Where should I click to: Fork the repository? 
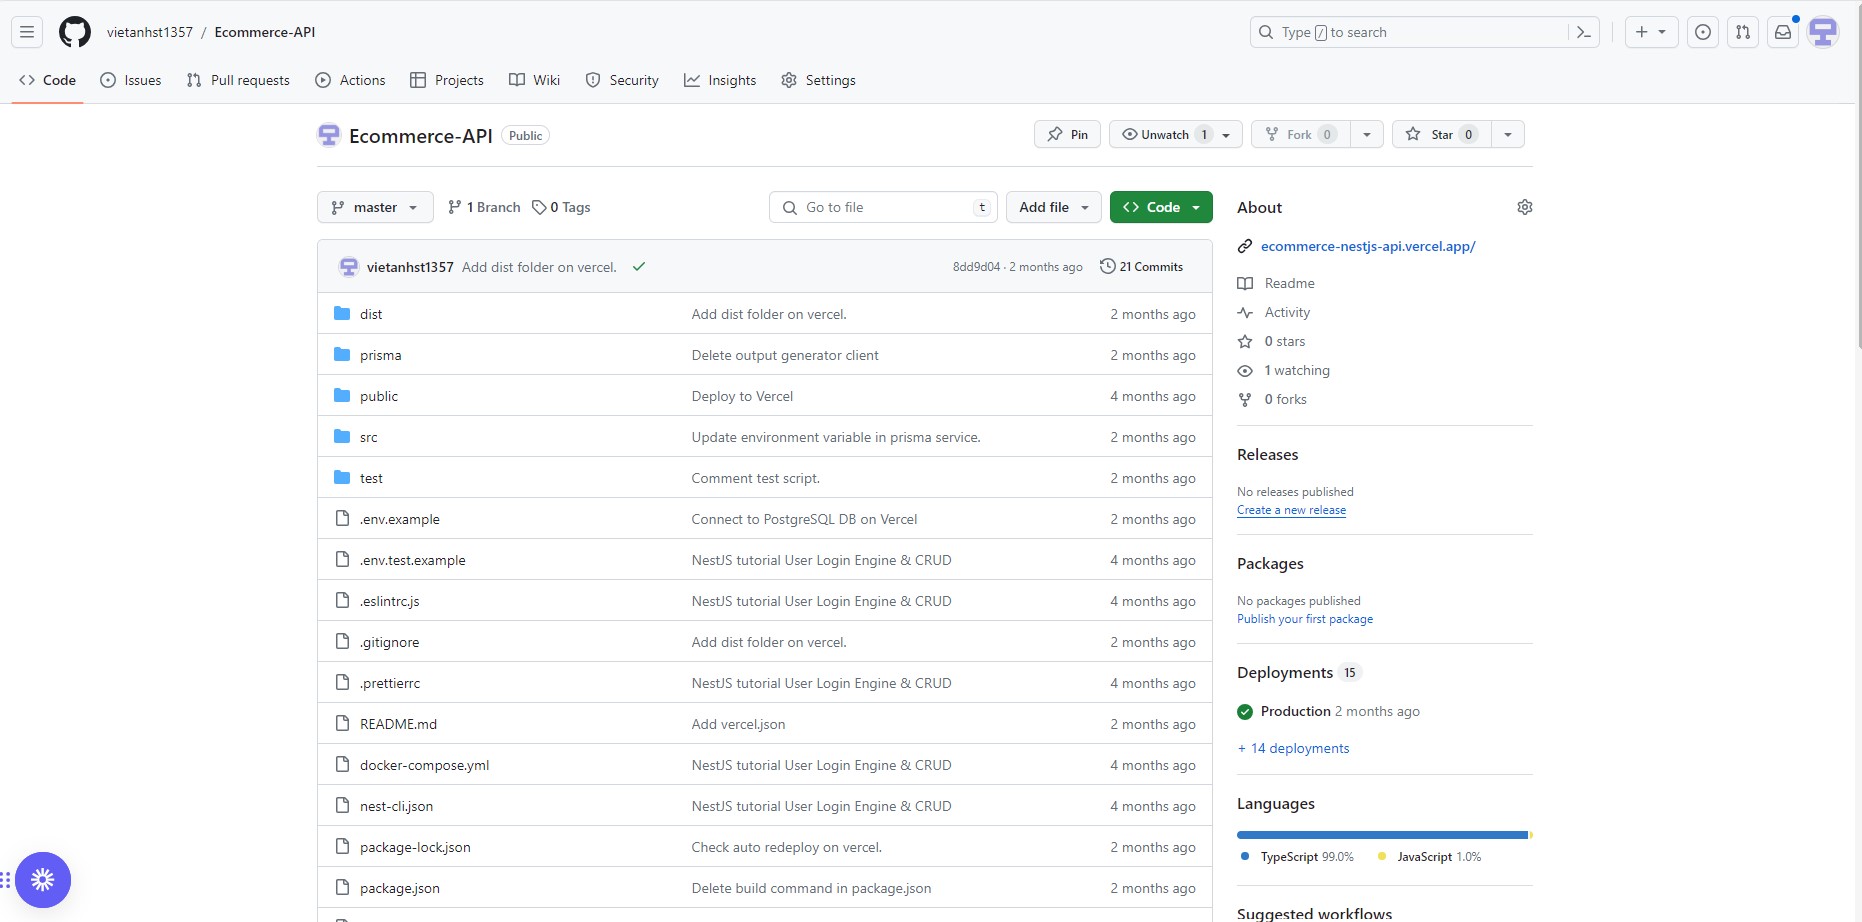(x=1300, y=134)
